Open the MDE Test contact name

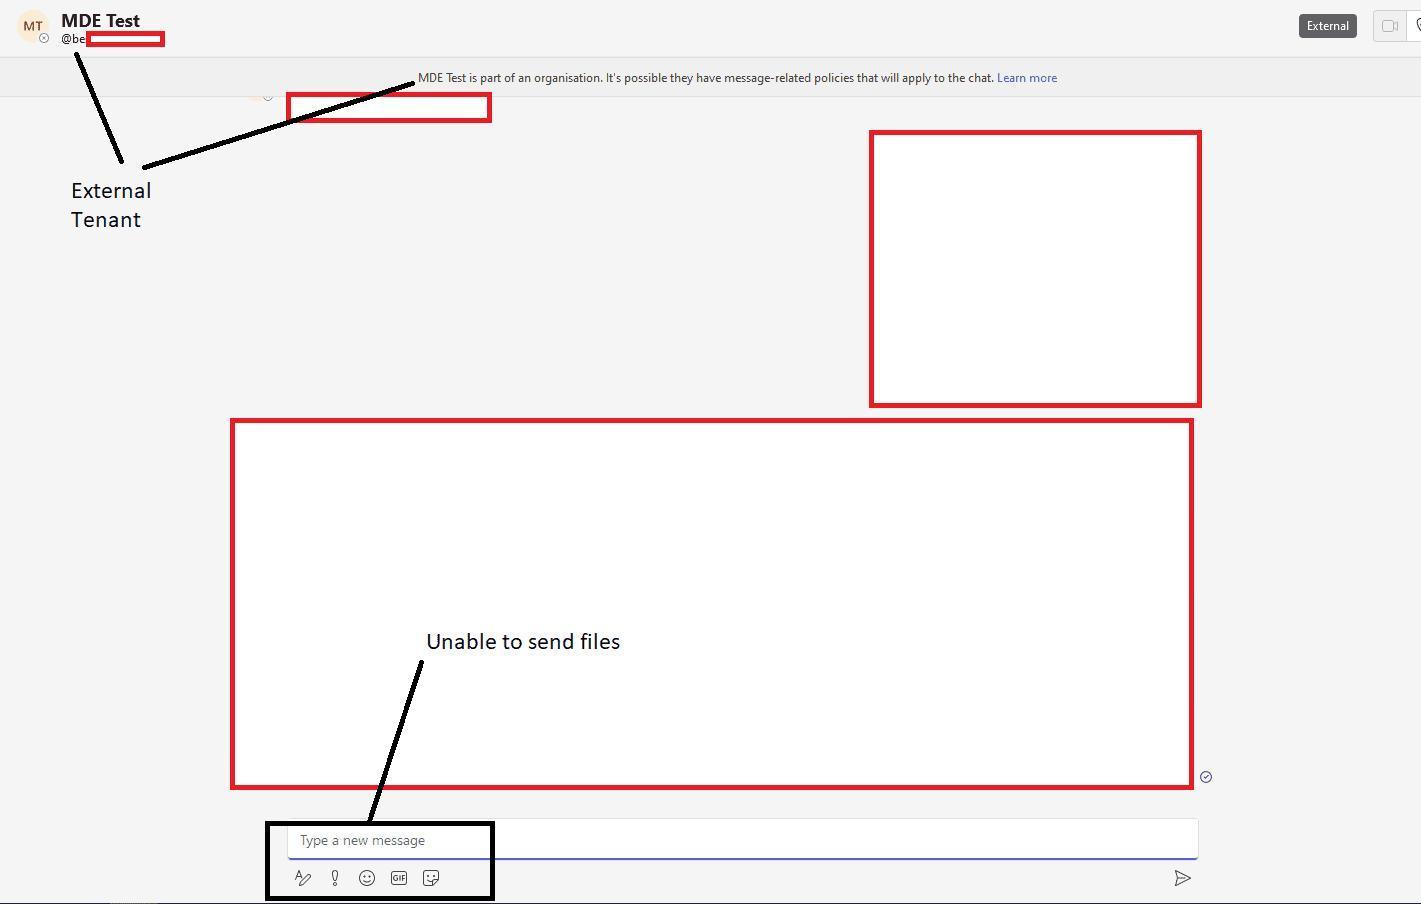pyautogui.click(x=100, y=20)
